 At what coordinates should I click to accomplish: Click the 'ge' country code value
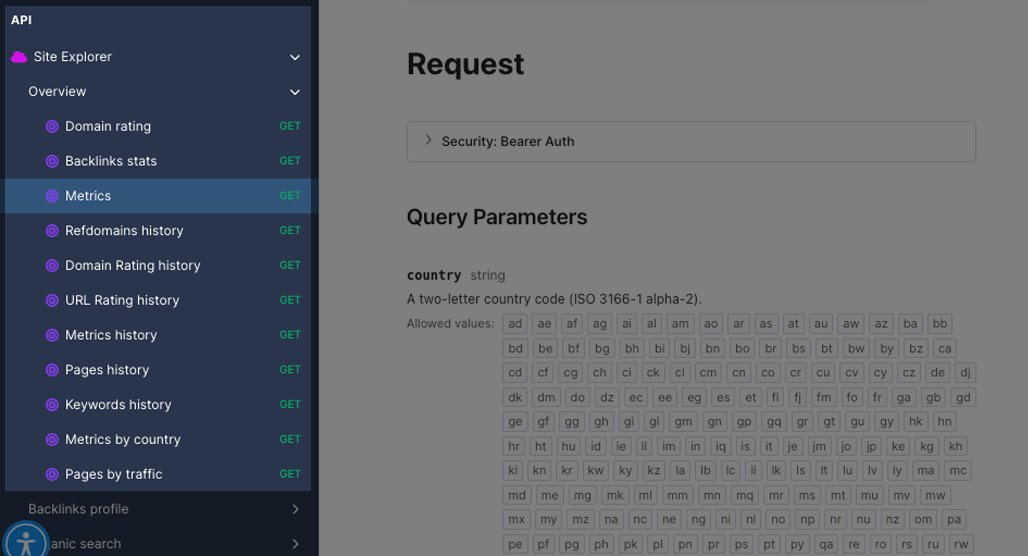tap(515, 422)
